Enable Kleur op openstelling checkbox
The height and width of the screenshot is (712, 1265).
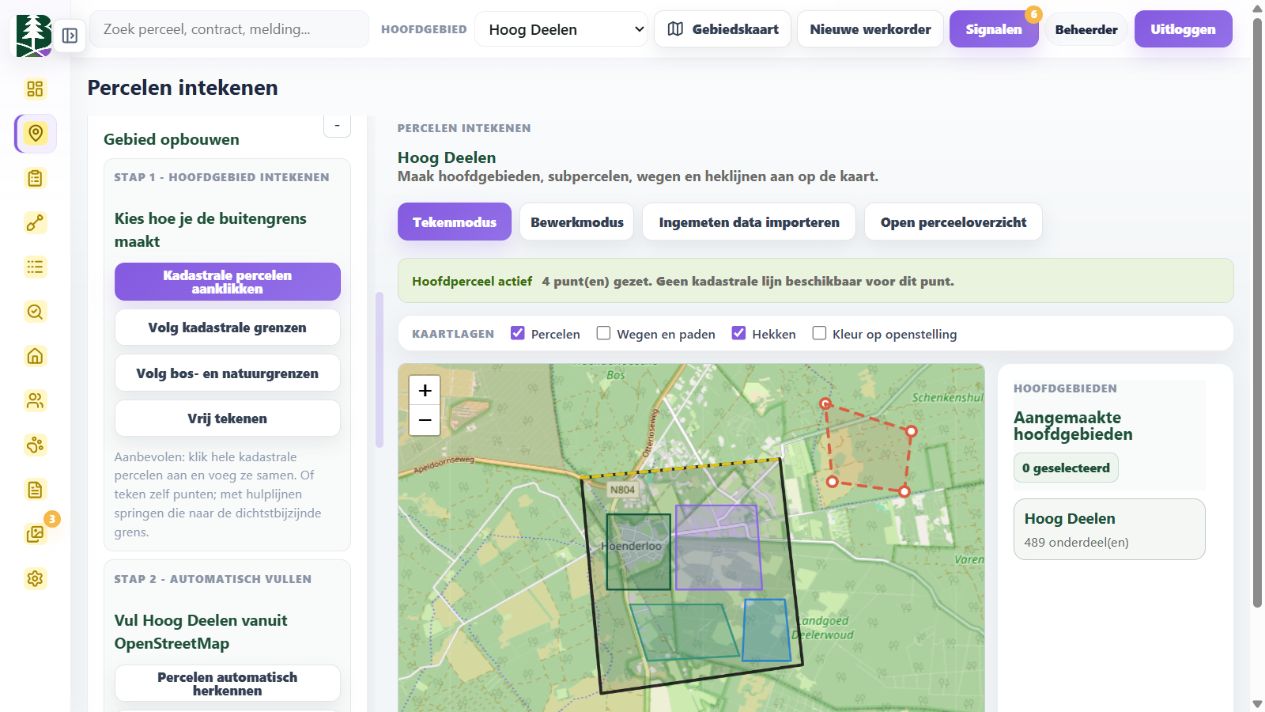tap(820, 333)
